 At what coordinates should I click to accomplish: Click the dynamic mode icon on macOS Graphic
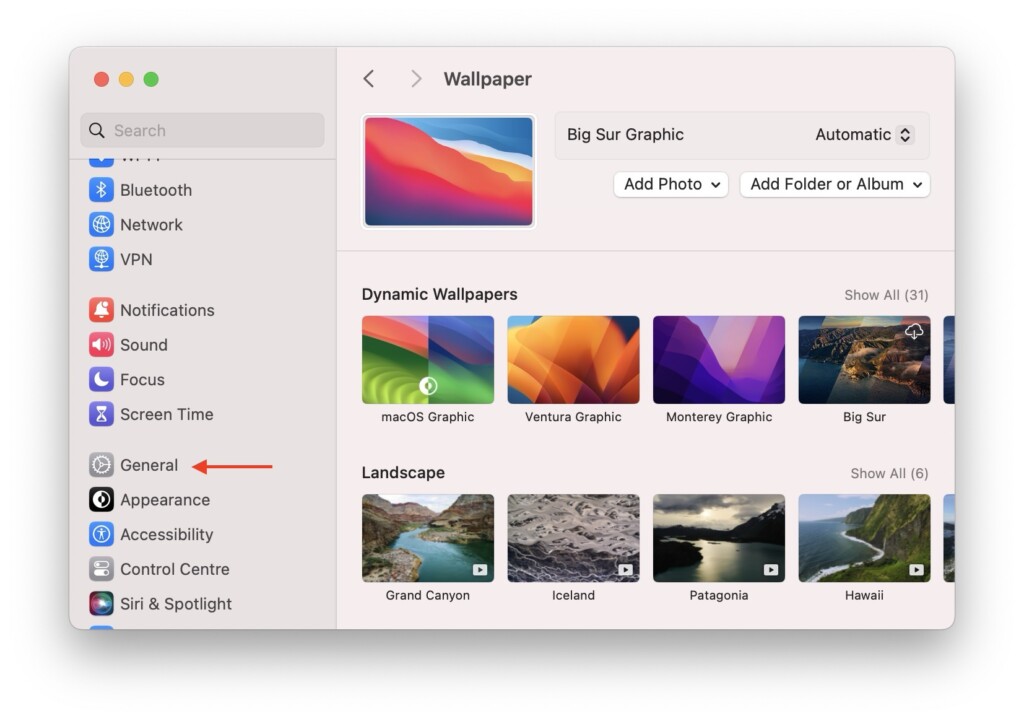coord(428,386)
